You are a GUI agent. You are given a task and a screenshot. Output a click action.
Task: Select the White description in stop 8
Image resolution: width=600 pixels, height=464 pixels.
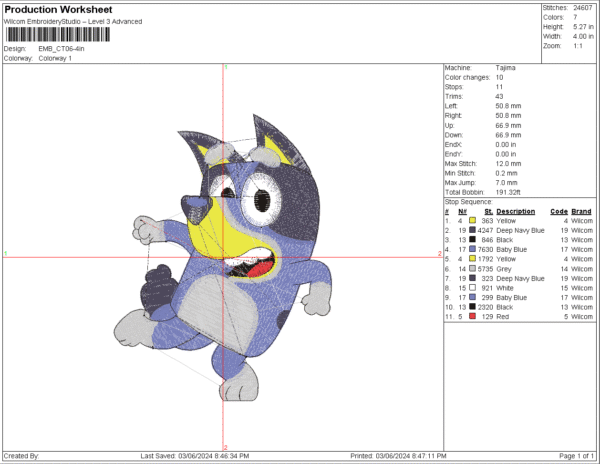[x=505, y=288]
